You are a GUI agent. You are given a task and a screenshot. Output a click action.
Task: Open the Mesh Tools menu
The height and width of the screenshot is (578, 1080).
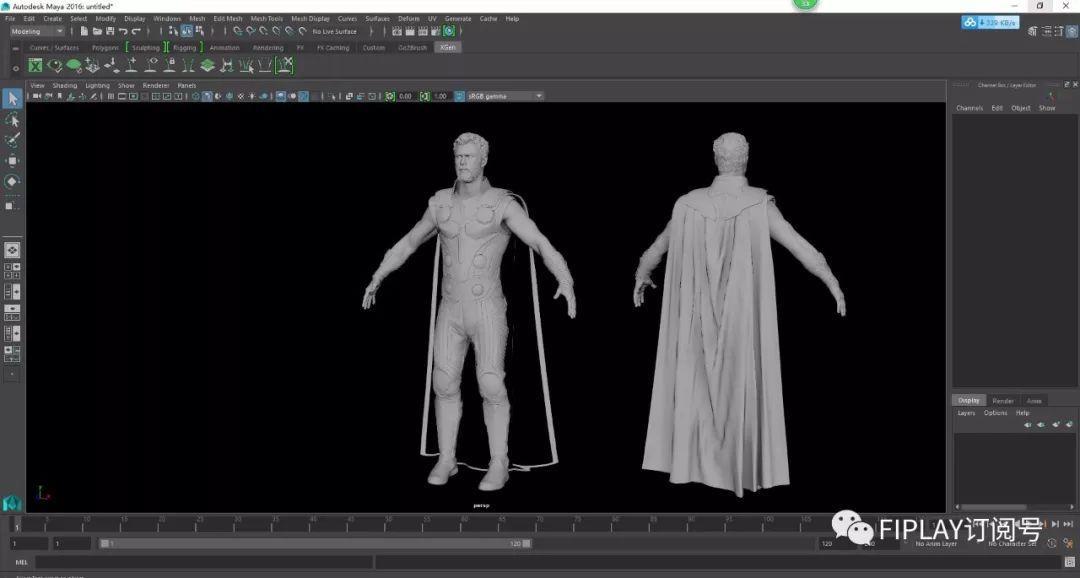(266, 18)
